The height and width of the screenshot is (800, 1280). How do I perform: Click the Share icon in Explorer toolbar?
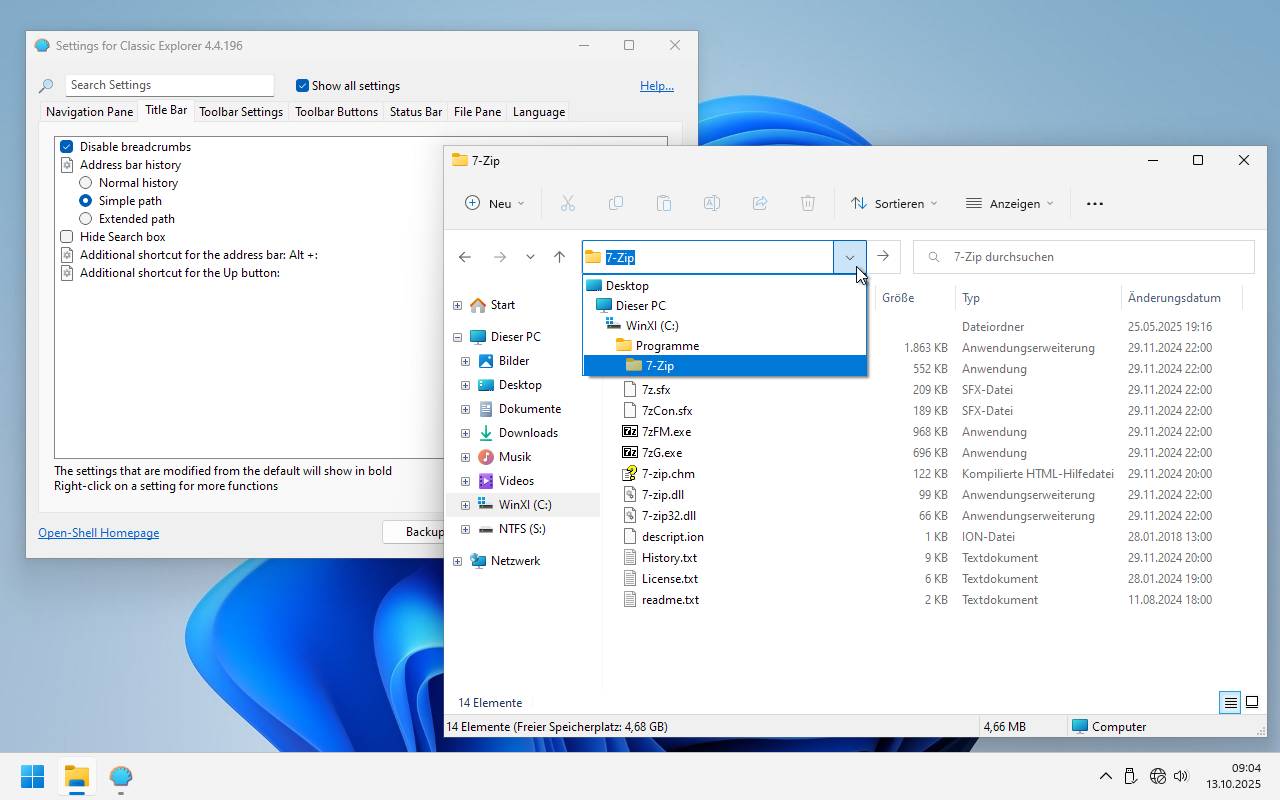(760, 203)
